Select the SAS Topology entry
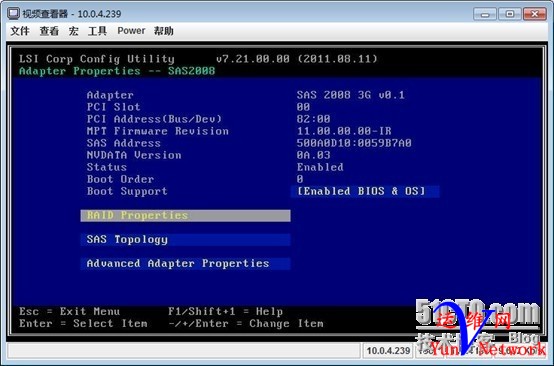This screenshot has height=366, width=554. 185,240
